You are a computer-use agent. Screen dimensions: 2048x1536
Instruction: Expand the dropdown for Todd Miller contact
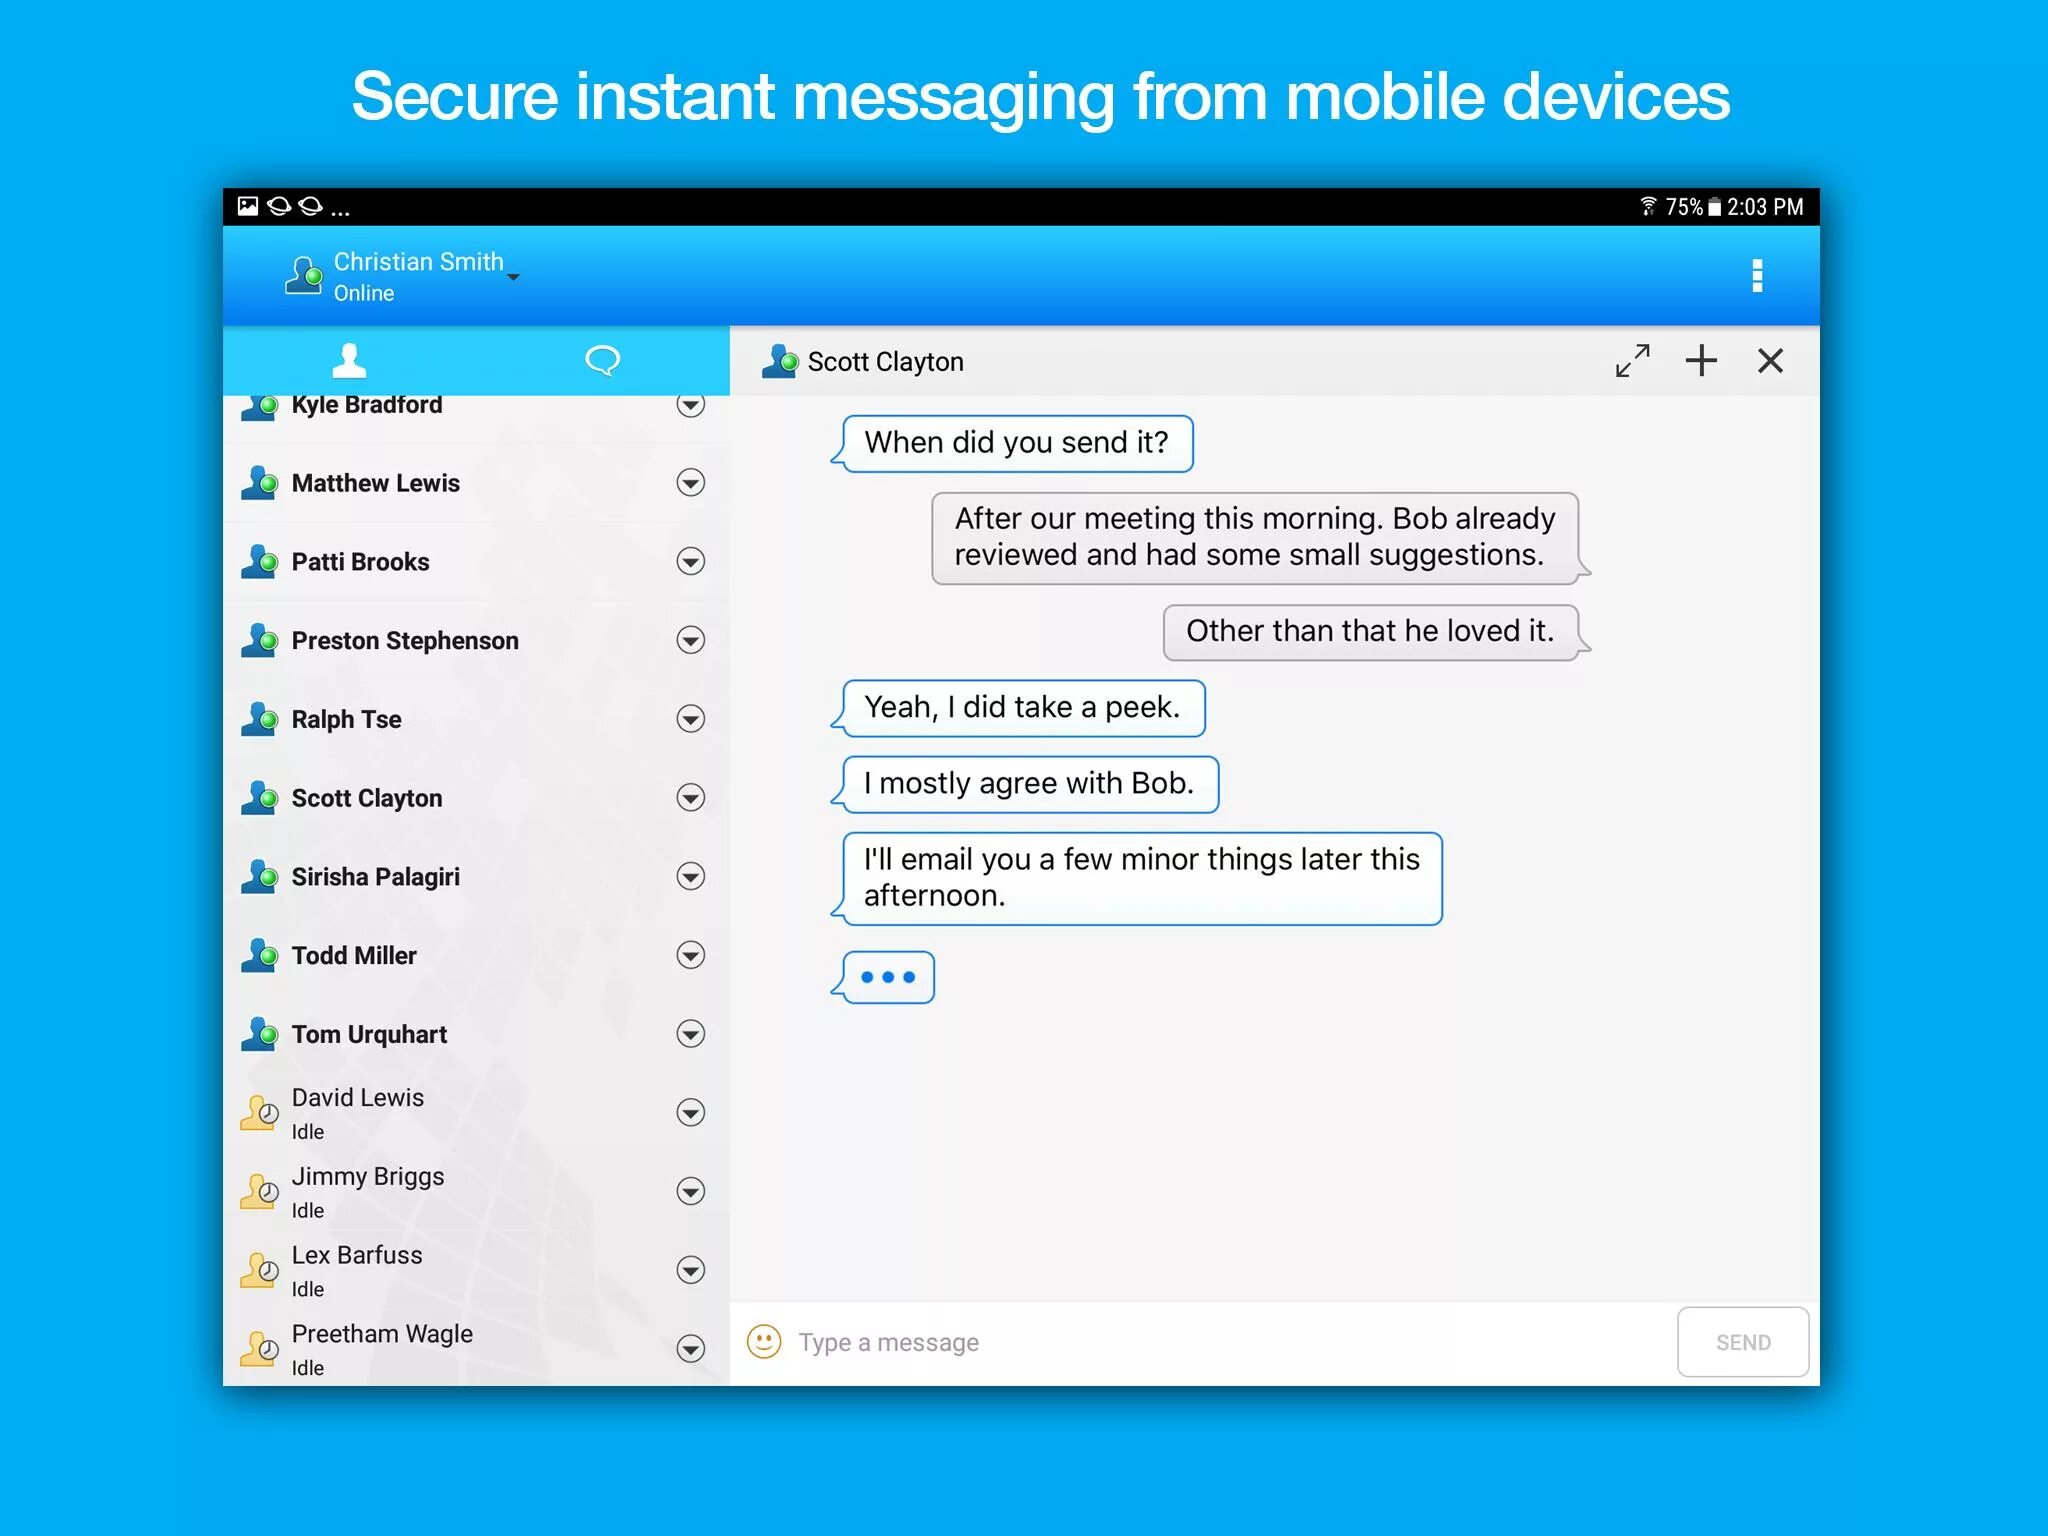click(x=687, y=954)
